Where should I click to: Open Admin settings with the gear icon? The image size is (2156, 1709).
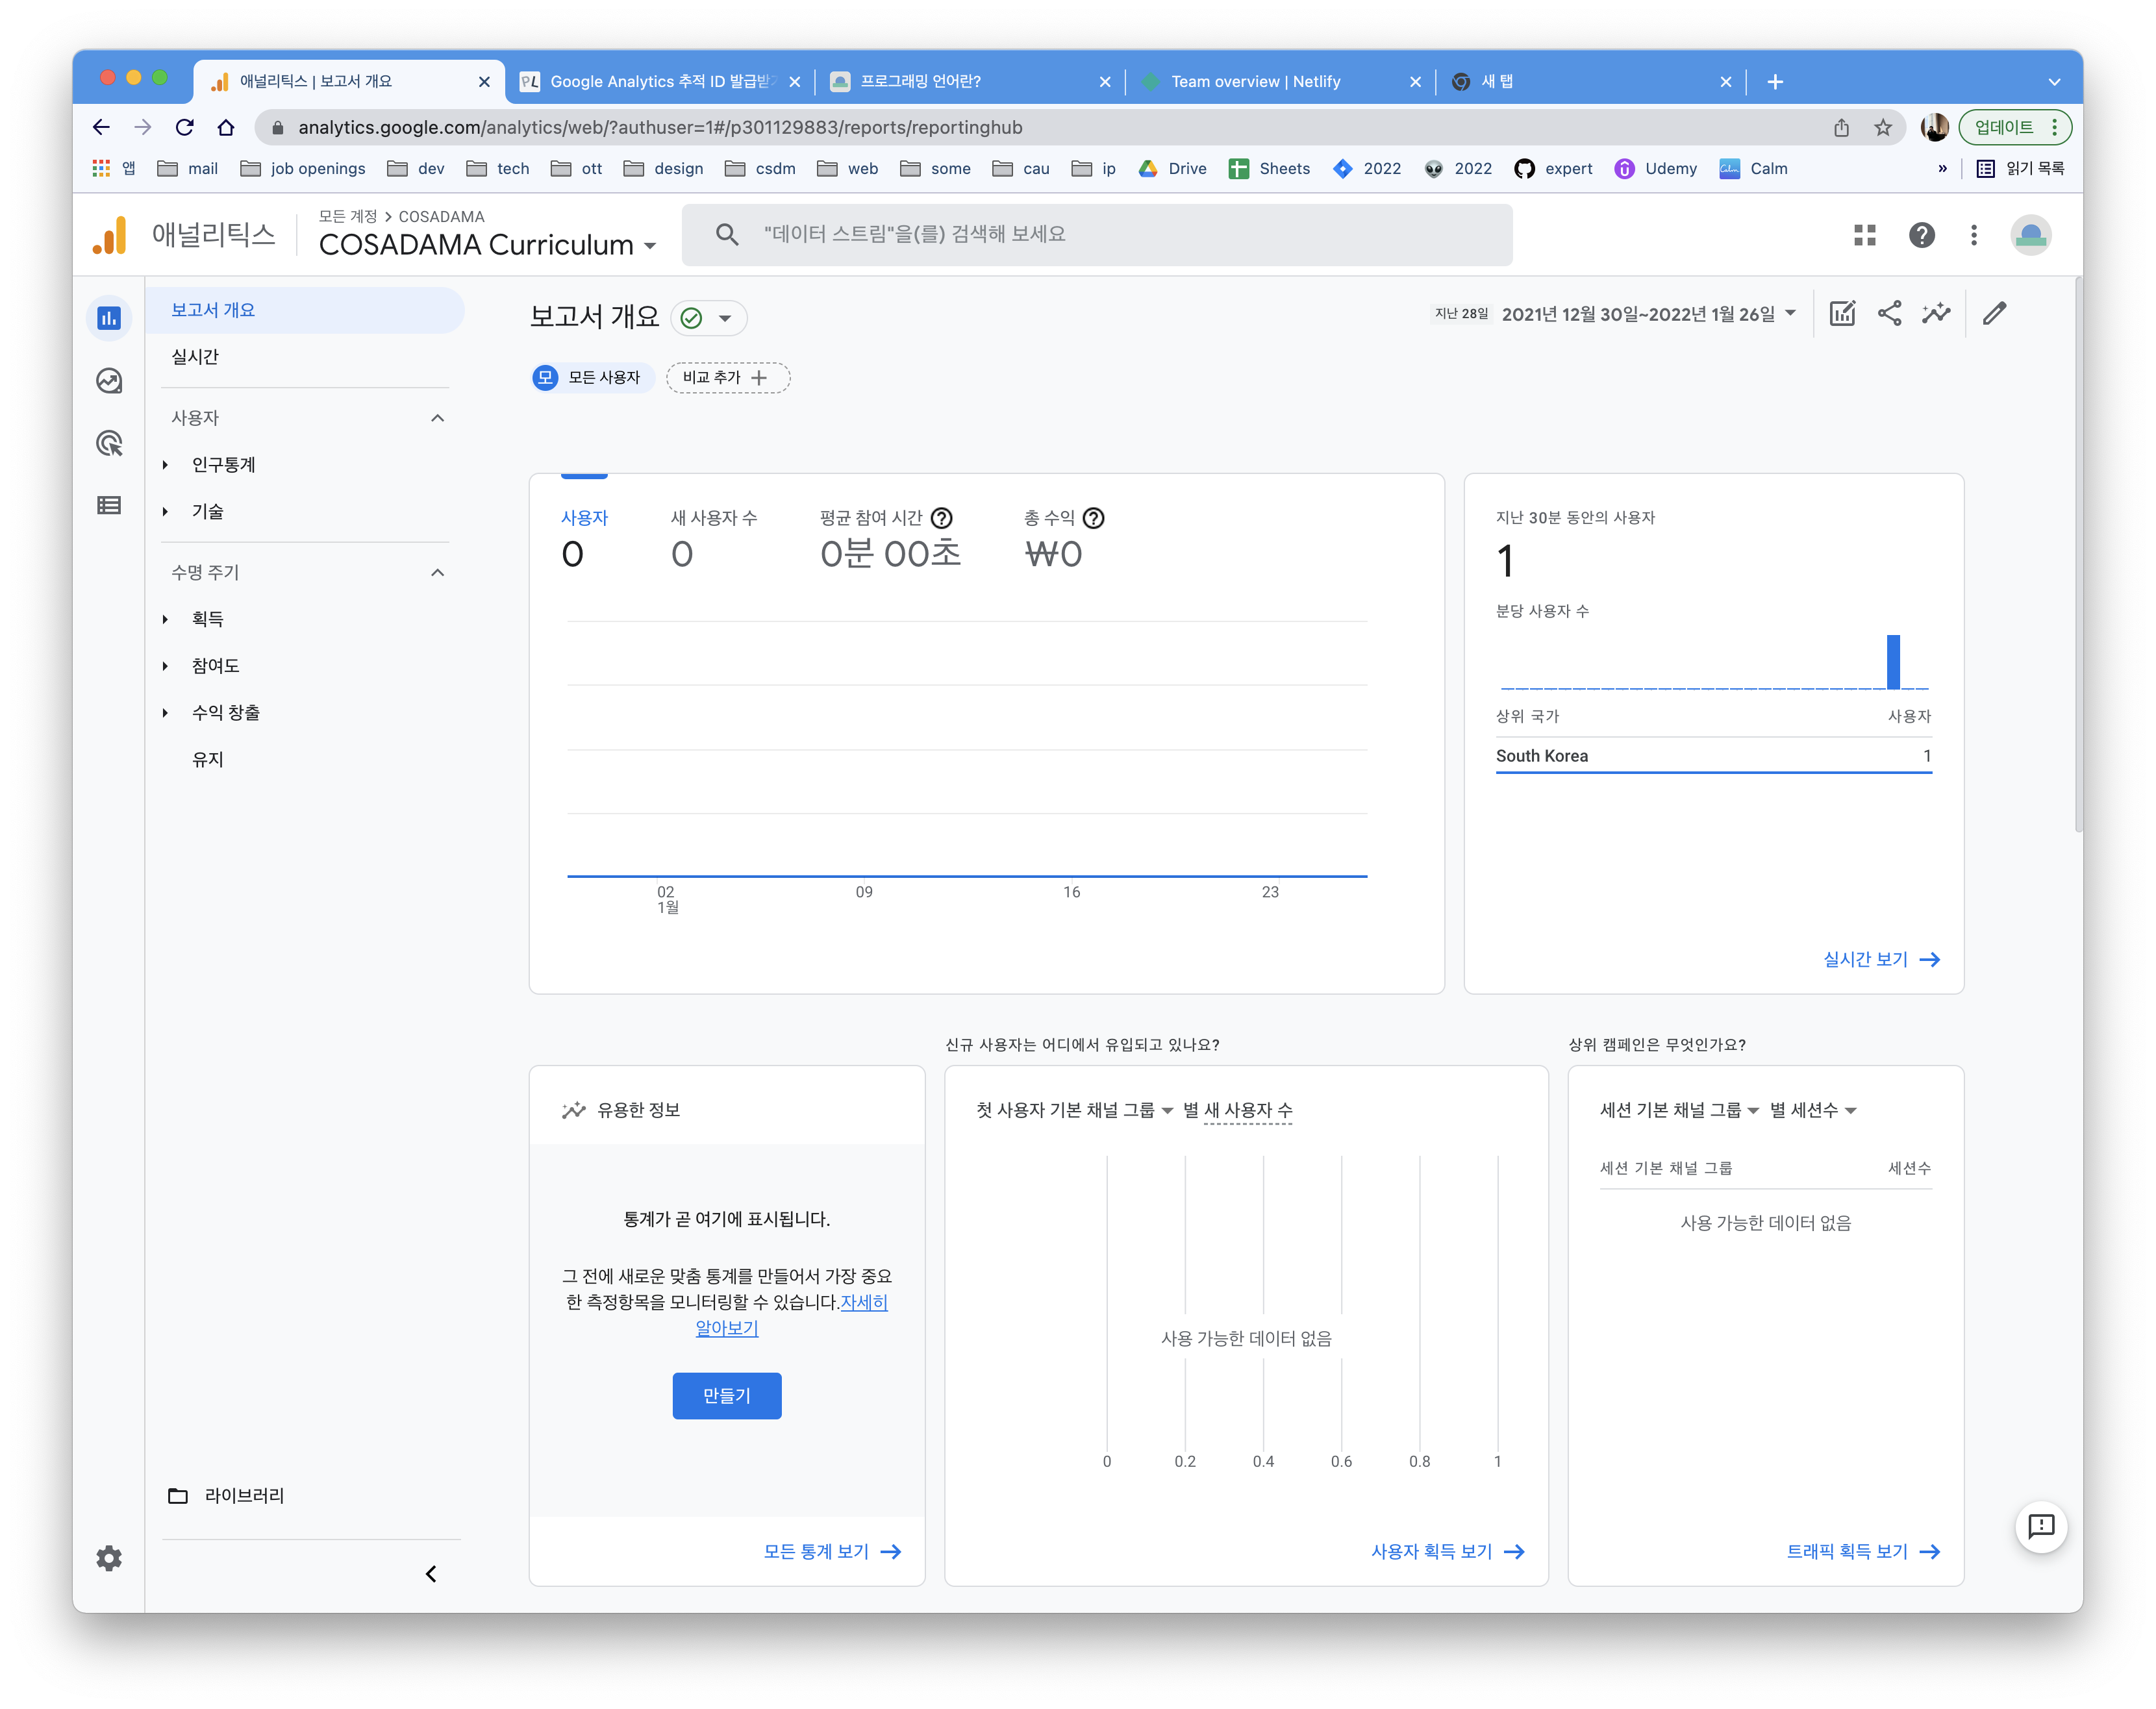[x=108, y=1558]
